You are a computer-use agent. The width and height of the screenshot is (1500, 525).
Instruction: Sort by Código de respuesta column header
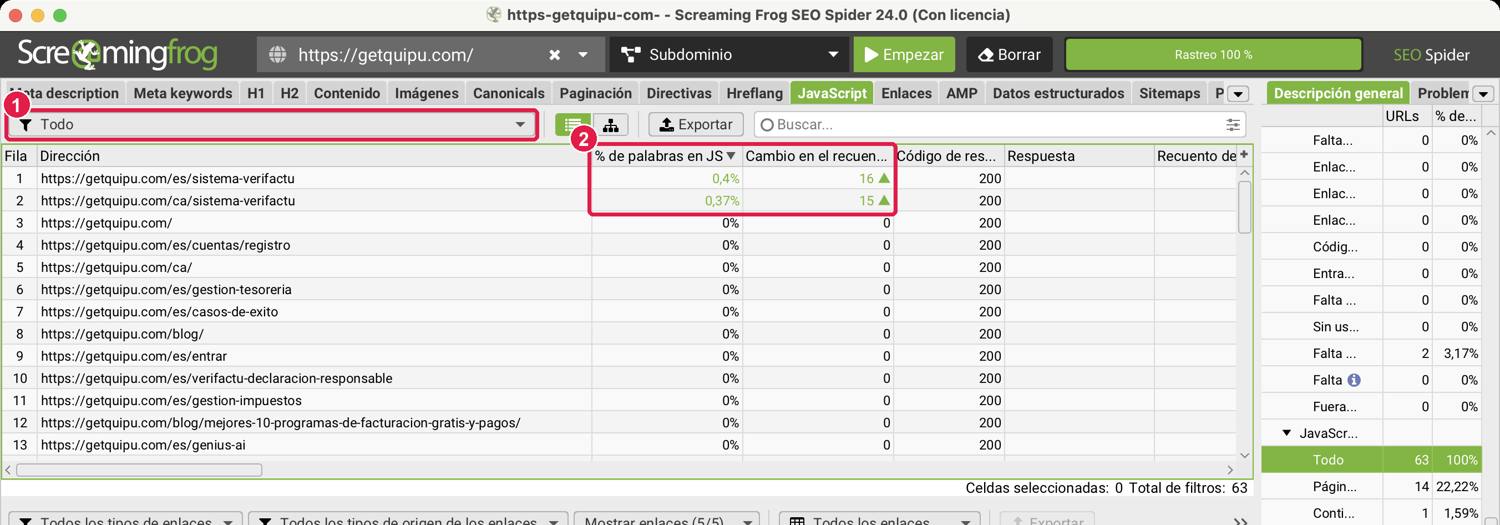[x=948, y=156]
